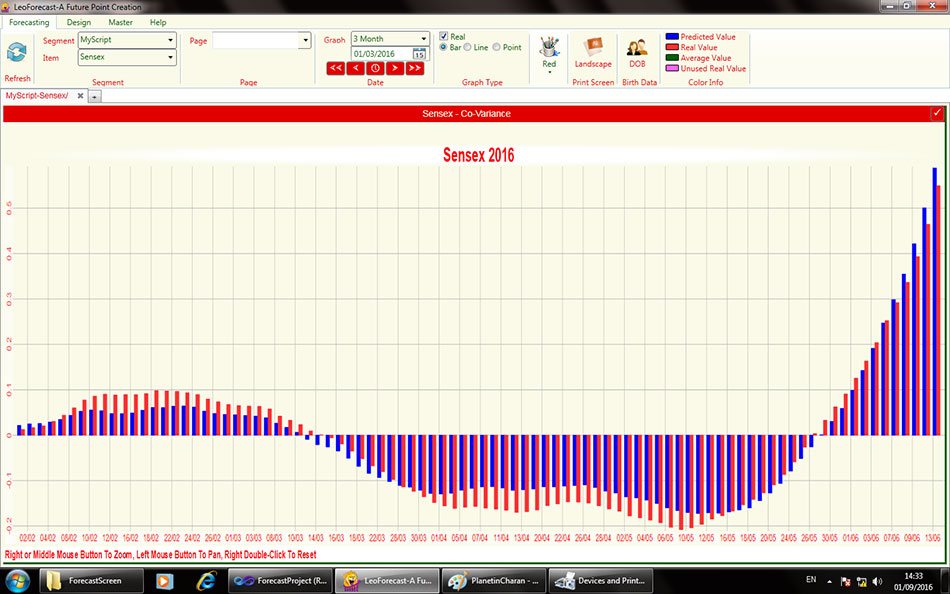Screen dimensions: 950x594
Task: Open ForecastScreen folder in taskbar
Action: [91, 581]
